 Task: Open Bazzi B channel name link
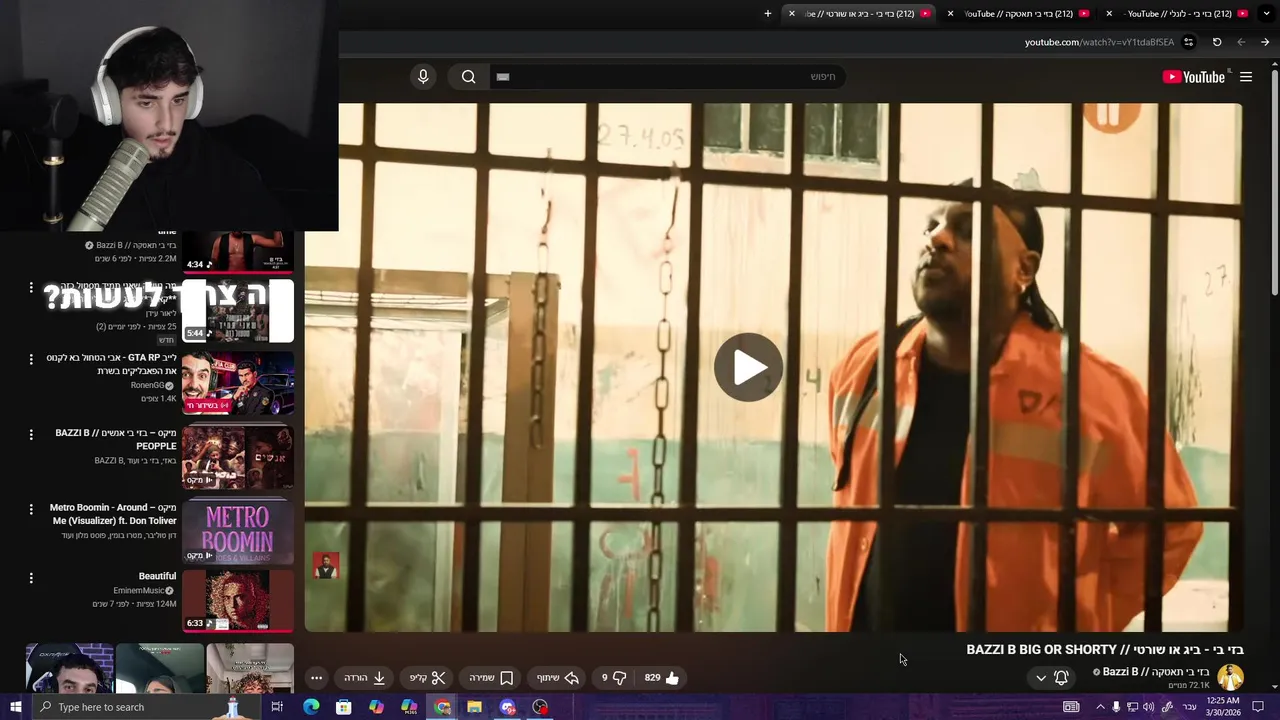(1156, 672)
